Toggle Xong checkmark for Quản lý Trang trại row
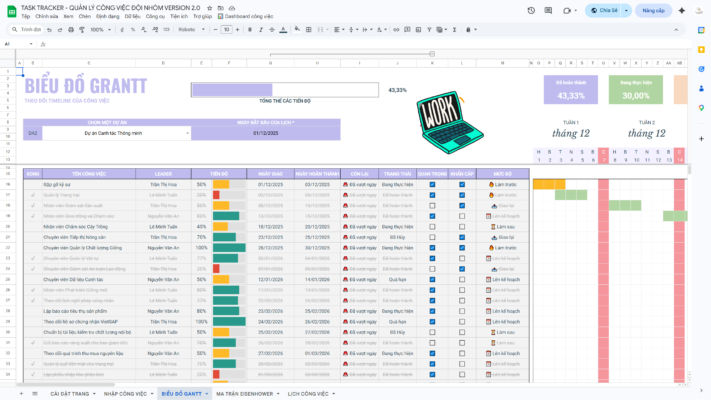The width and height of the screenshot is (711, 400). (33, 195)
